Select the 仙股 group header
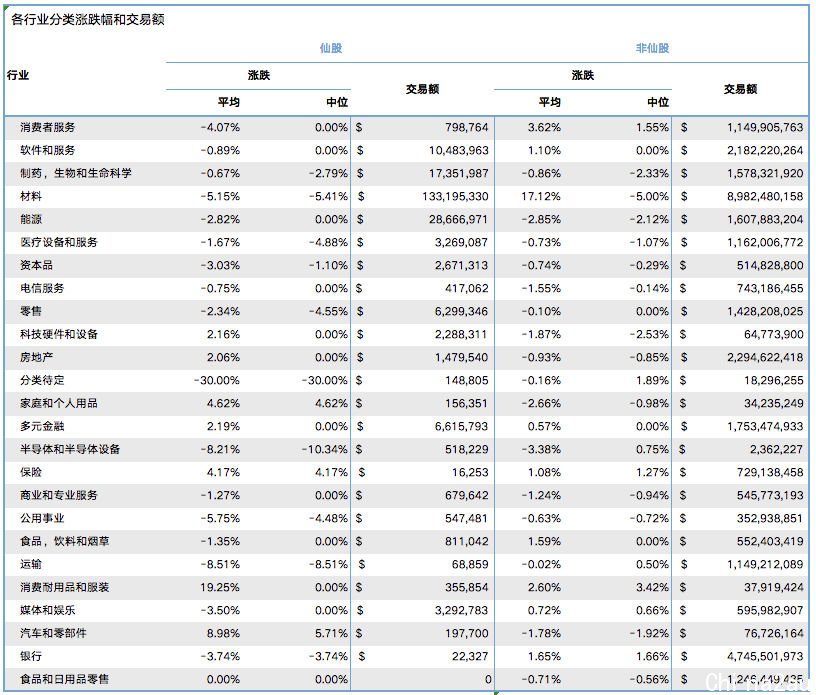816x695 pixels. click(330, 48)
